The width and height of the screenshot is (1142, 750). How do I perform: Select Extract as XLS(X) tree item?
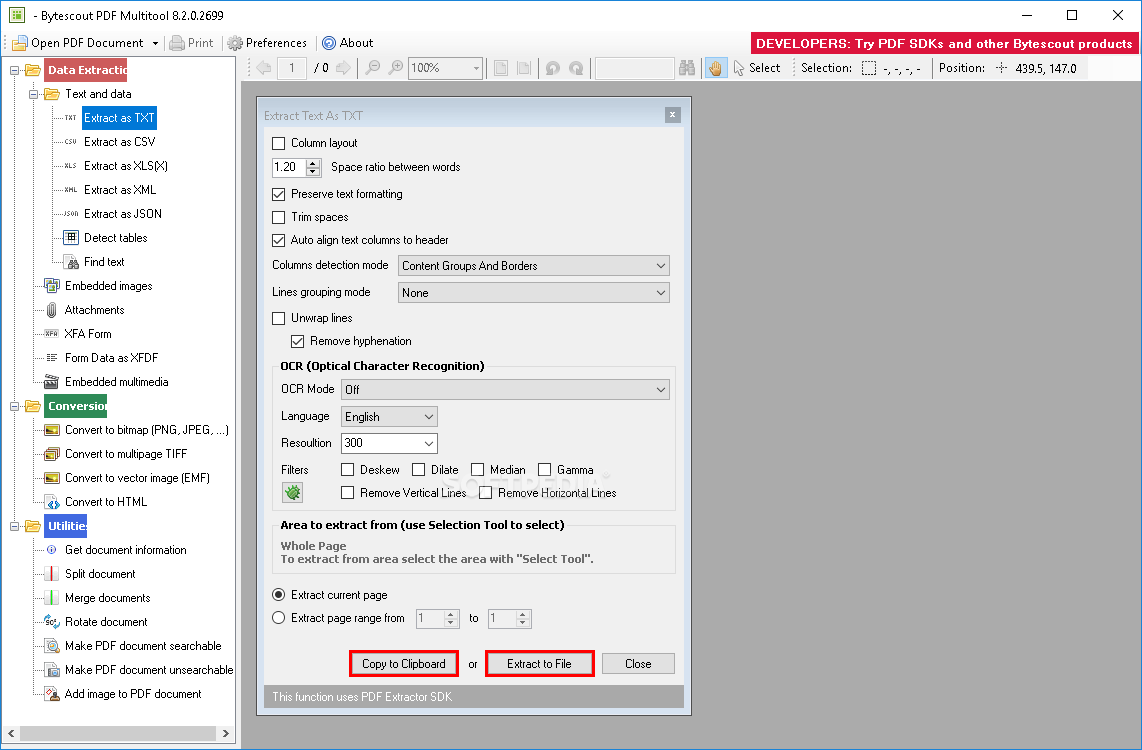pyautogui.click(x=125, y=166)
